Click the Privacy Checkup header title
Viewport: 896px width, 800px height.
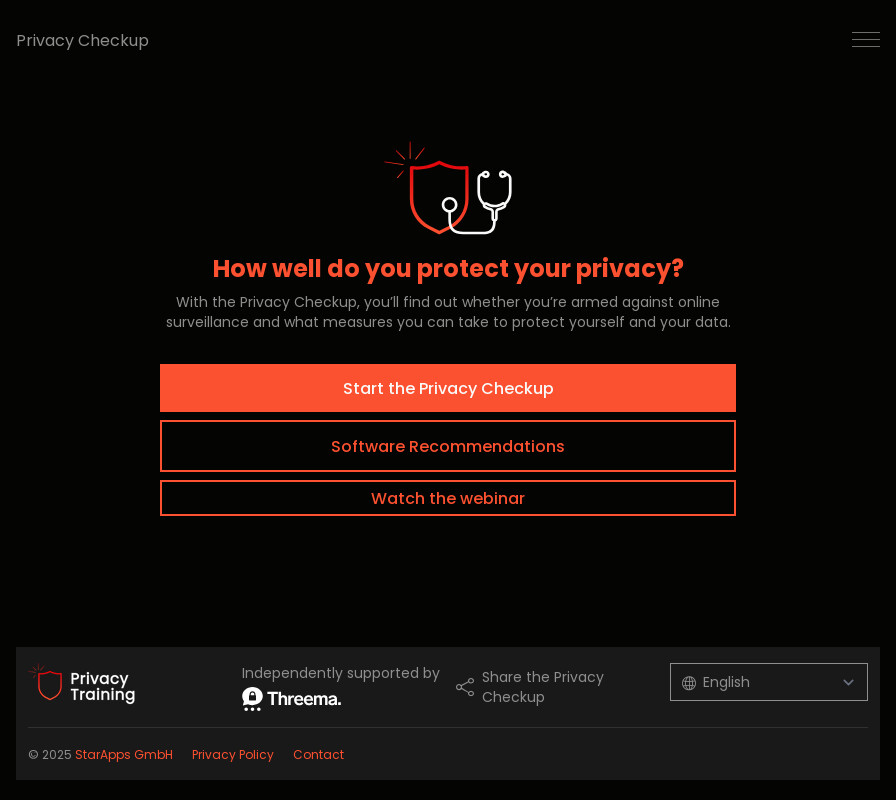tap(83, 41)
